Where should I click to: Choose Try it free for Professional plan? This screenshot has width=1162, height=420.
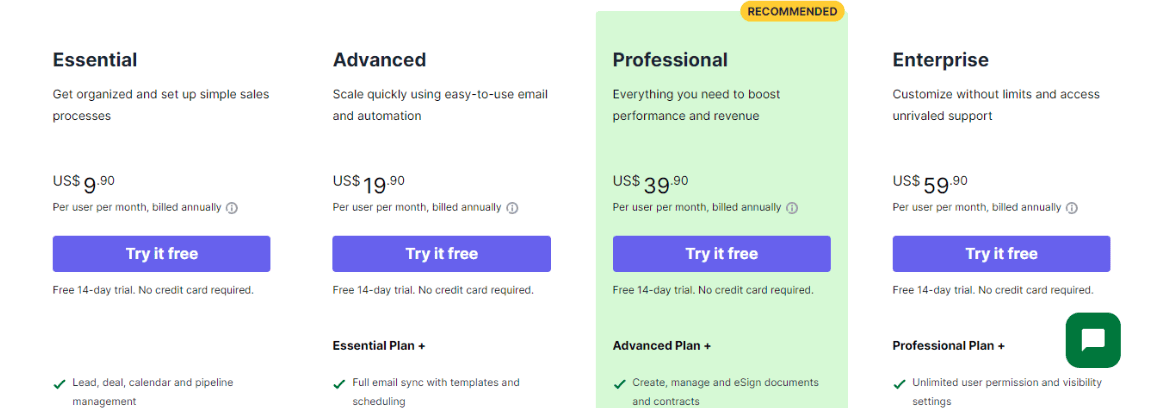click(722, 254)
